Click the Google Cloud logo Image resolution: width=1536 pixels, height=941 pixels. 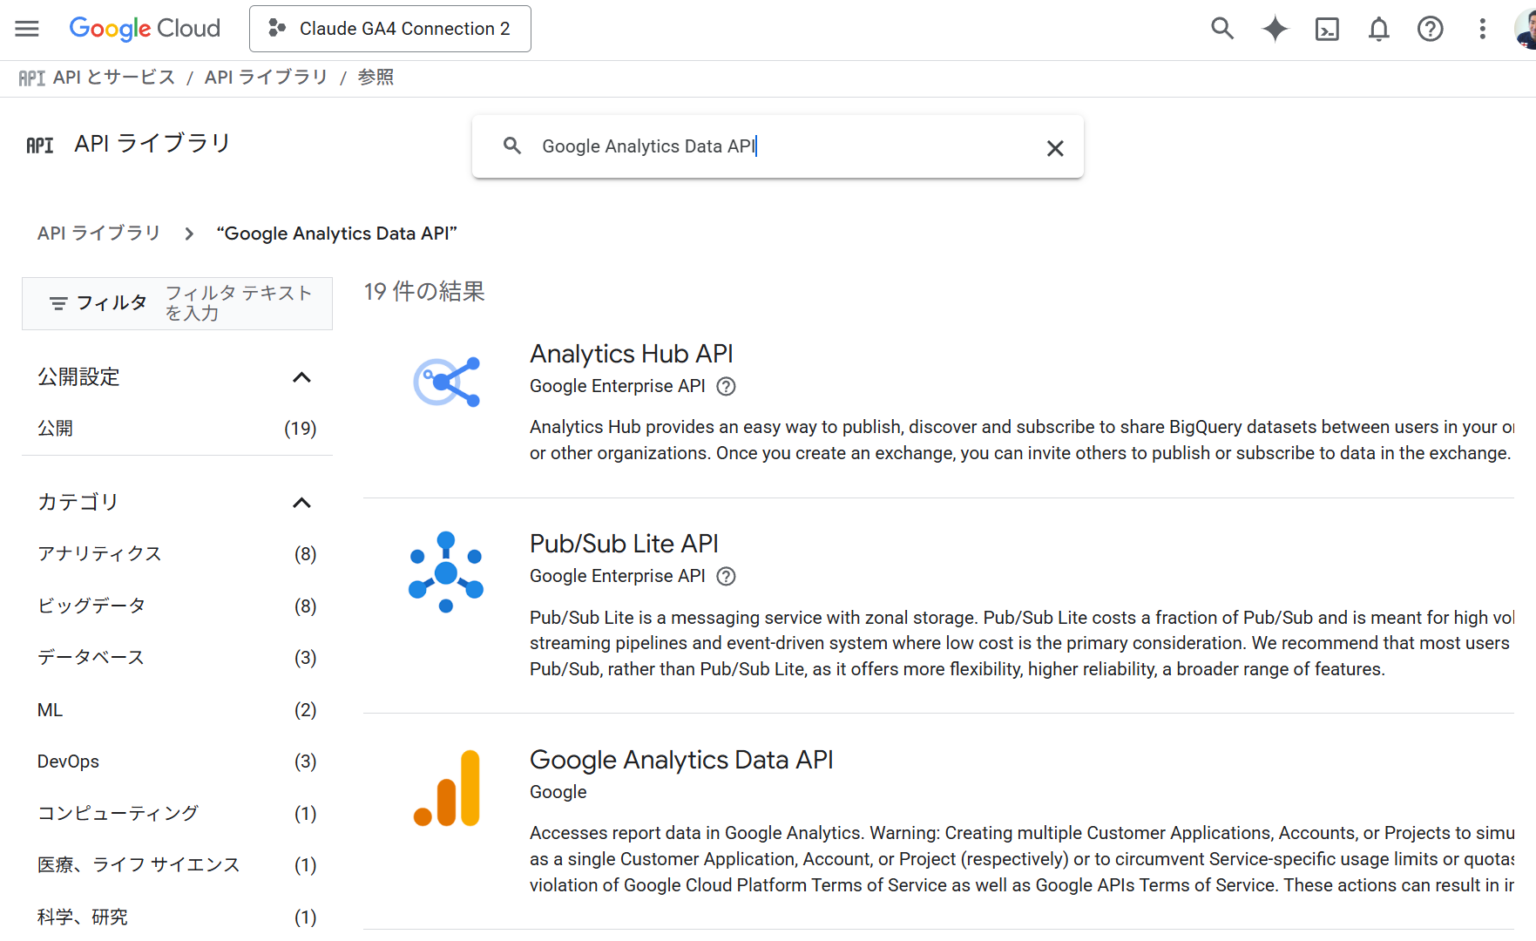point(144,28)
